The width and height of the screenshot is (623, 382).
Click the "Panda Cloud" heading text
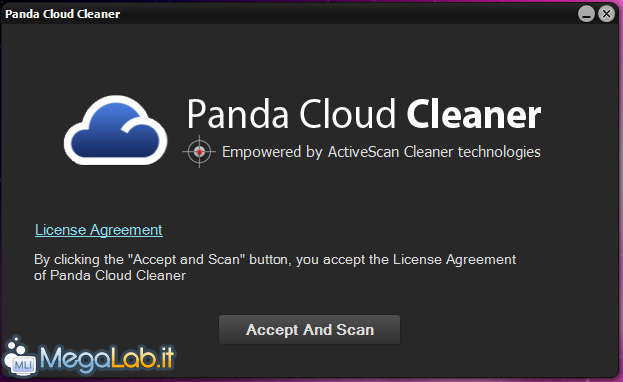click(x=291, y=114)
